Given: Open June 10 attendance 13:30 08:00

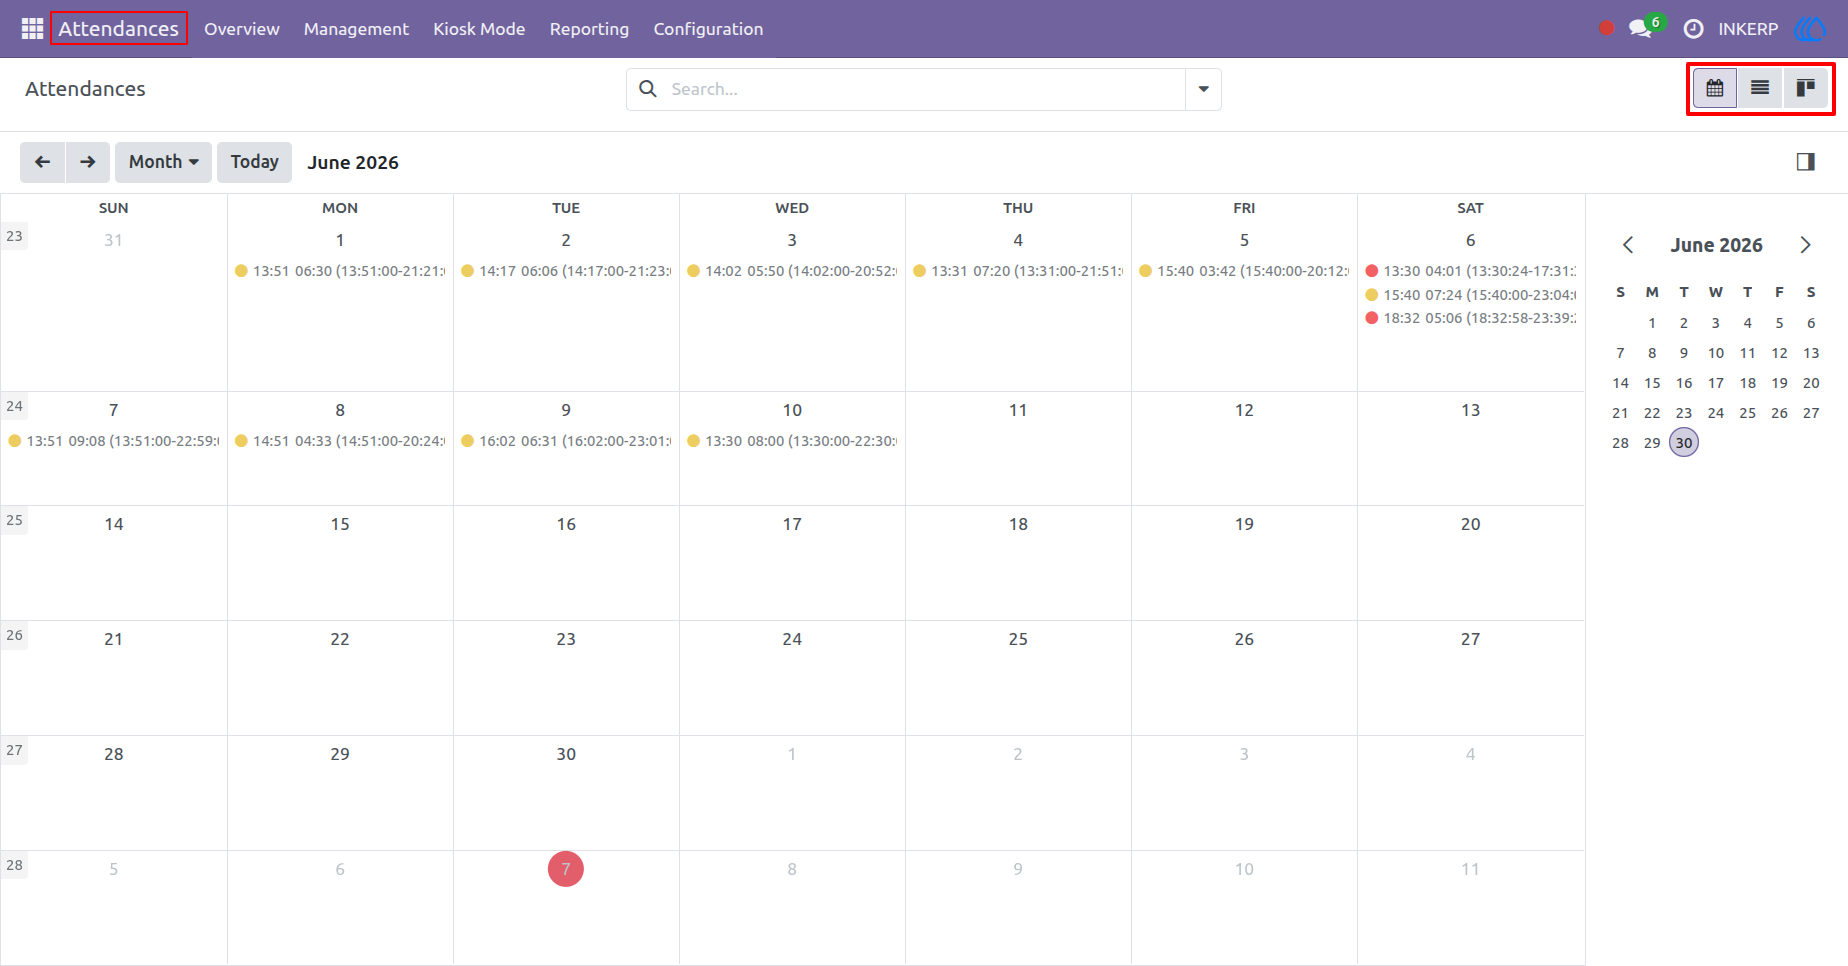Looking at the screenshot, I should coord(792,441).
